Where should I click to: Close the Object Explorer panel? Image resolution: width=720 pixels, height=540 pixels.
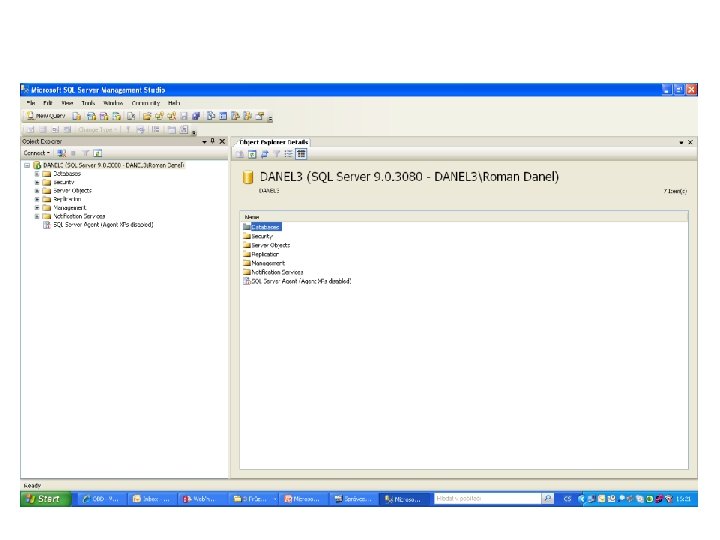pyautogui.click(x=222, y=141)
